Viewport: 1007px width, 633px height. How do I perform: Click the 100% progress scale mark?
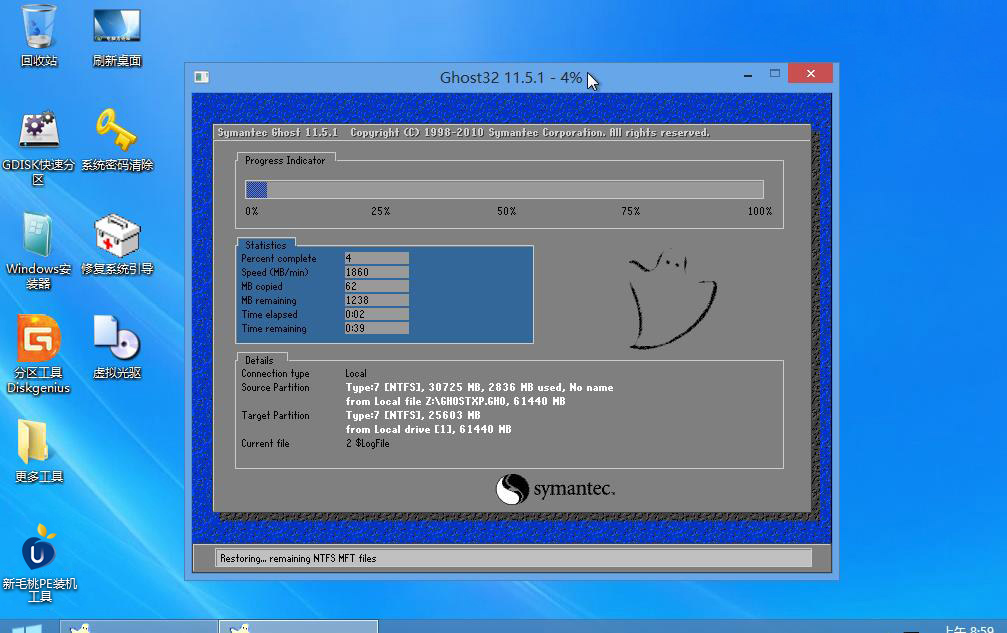(x=760, y=211)
